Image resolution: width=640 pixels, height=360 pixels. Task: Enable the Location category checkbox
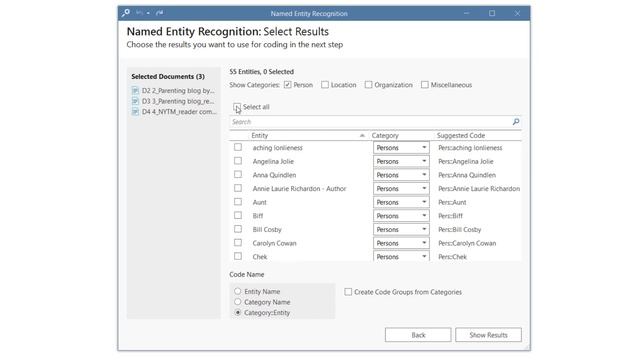tap(325, 85)
